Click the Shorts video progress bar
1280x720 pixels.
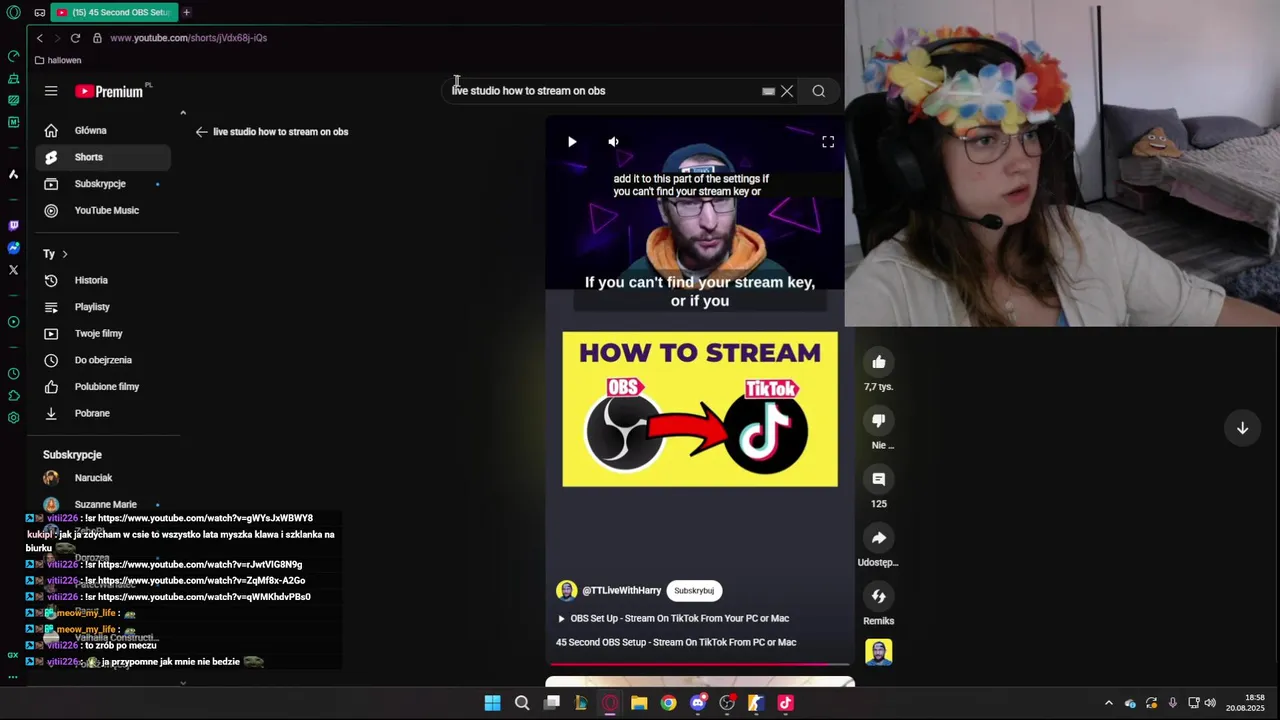click(699, 664)
